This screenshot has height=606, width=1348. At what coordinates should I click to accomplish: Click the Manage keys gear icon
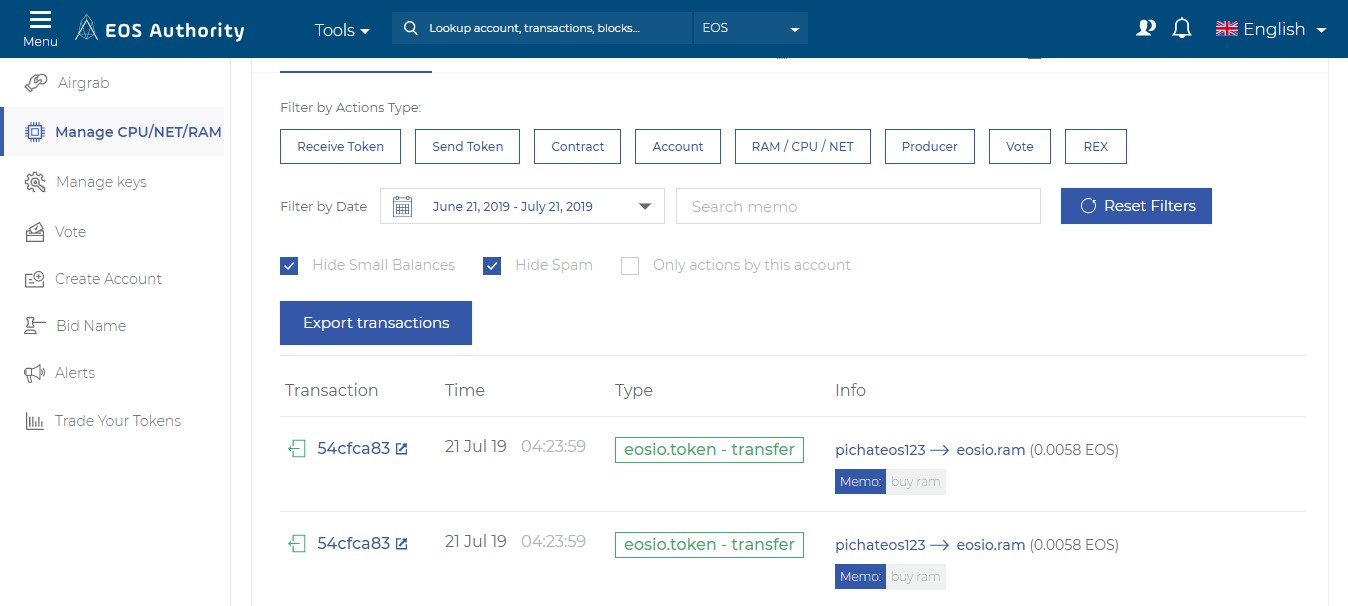tap(35, 182)
